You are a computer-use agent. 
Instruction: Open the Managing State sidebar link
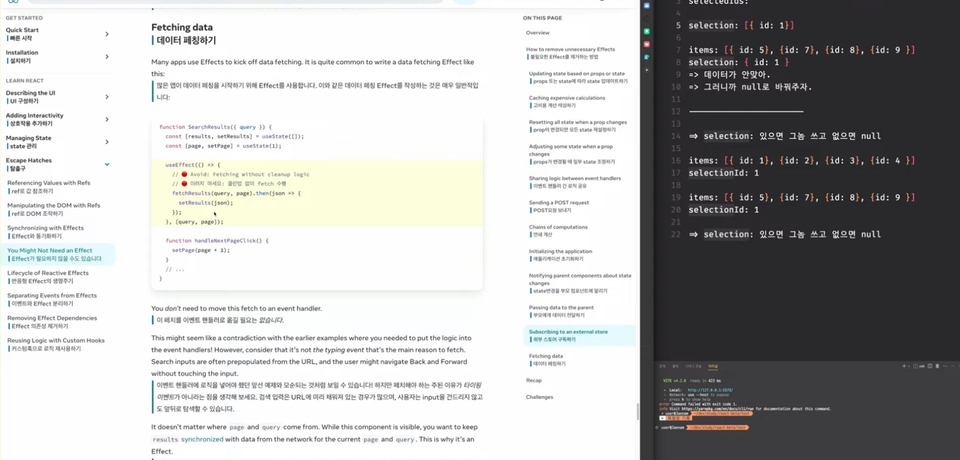click(29, 142)
